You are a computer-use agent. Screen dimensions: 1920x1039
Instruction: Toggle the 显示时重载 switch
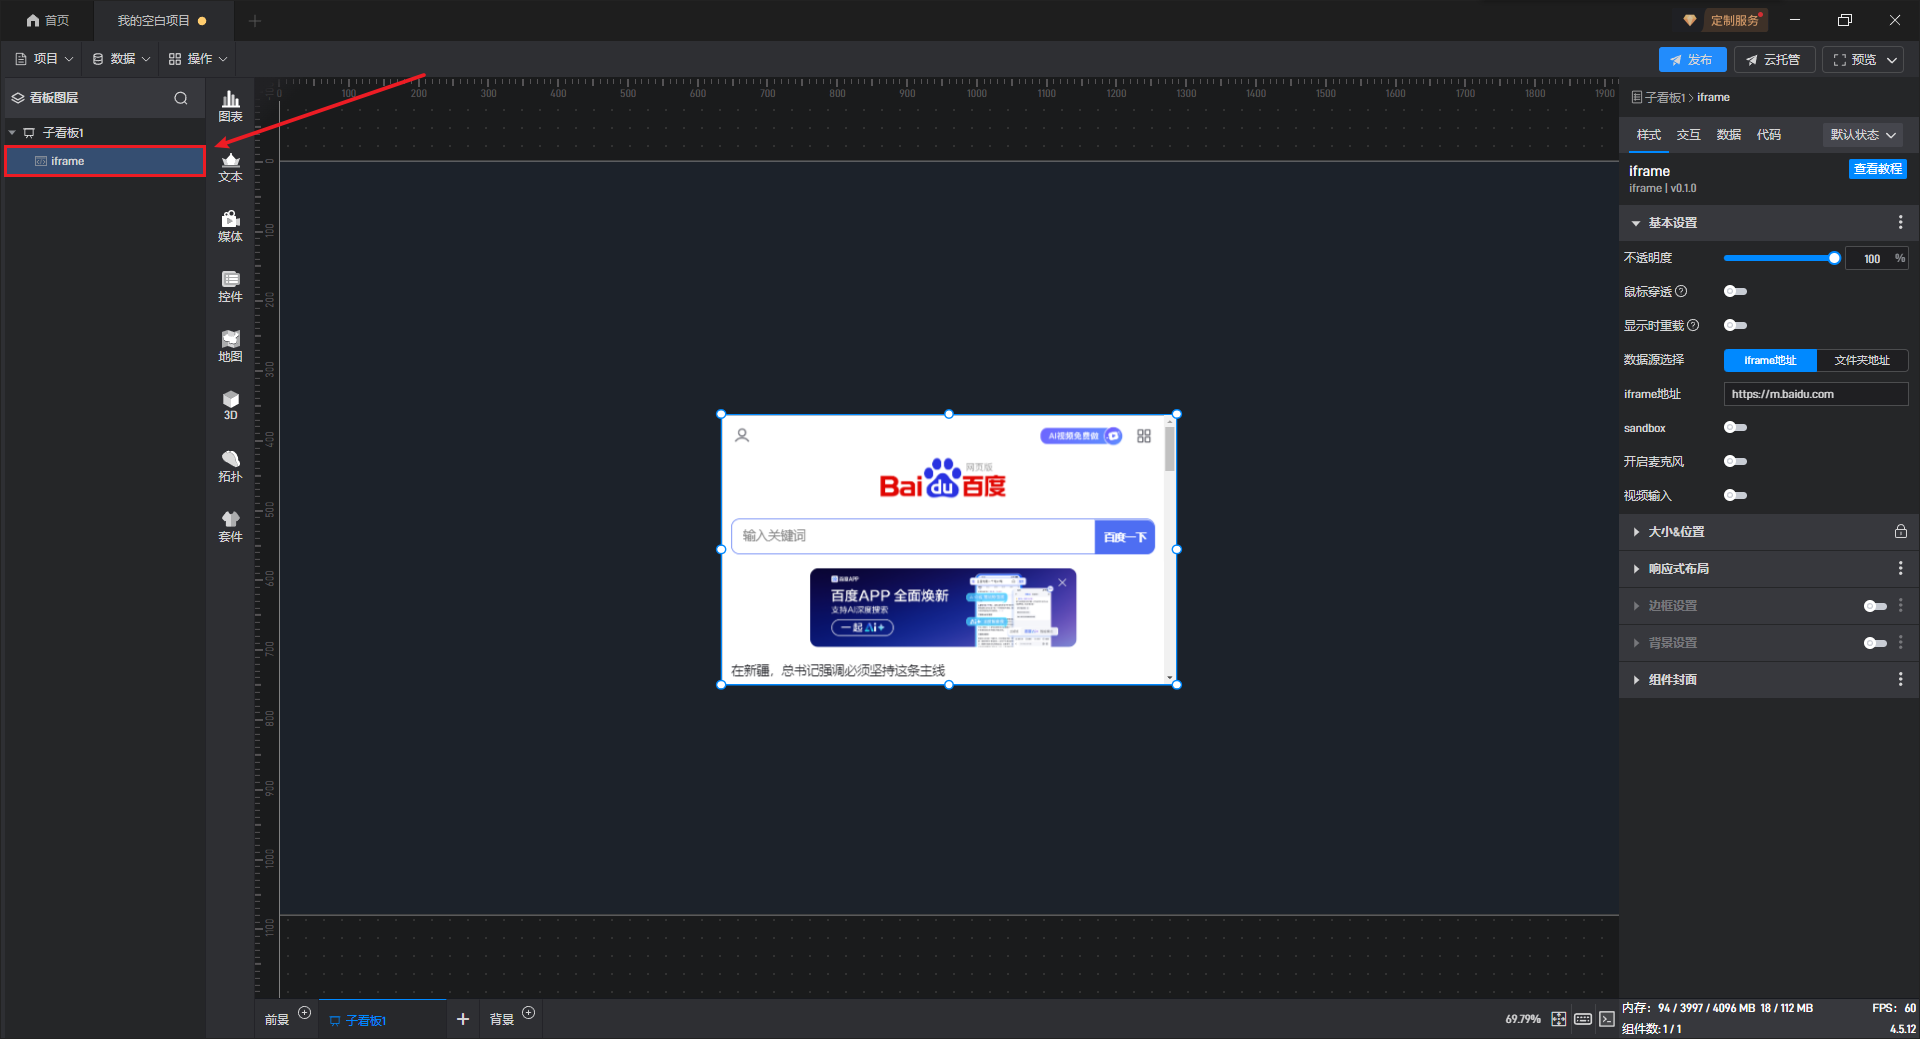1735,326
